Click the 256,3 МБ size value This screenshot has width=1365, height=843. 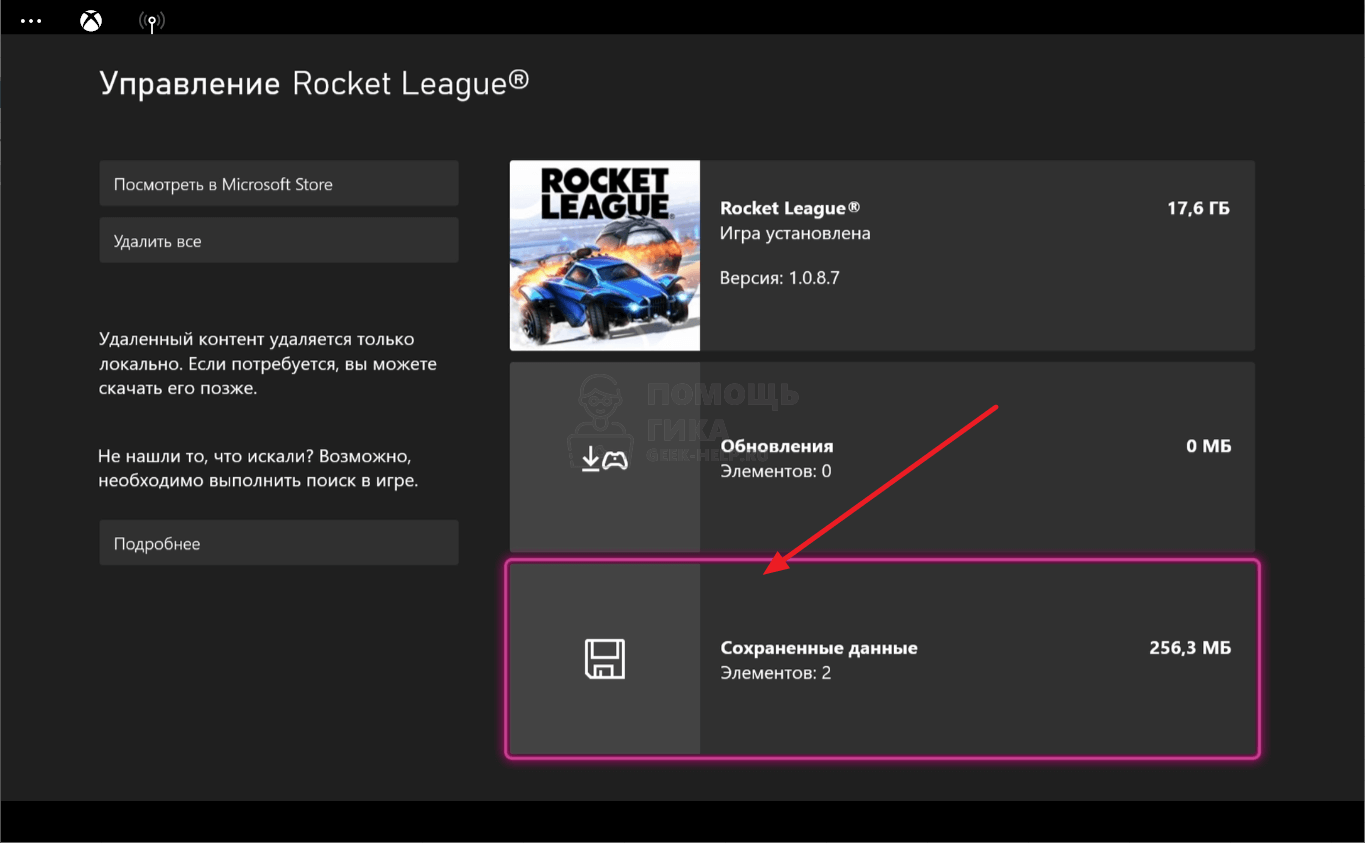(x=1190, y=648)
